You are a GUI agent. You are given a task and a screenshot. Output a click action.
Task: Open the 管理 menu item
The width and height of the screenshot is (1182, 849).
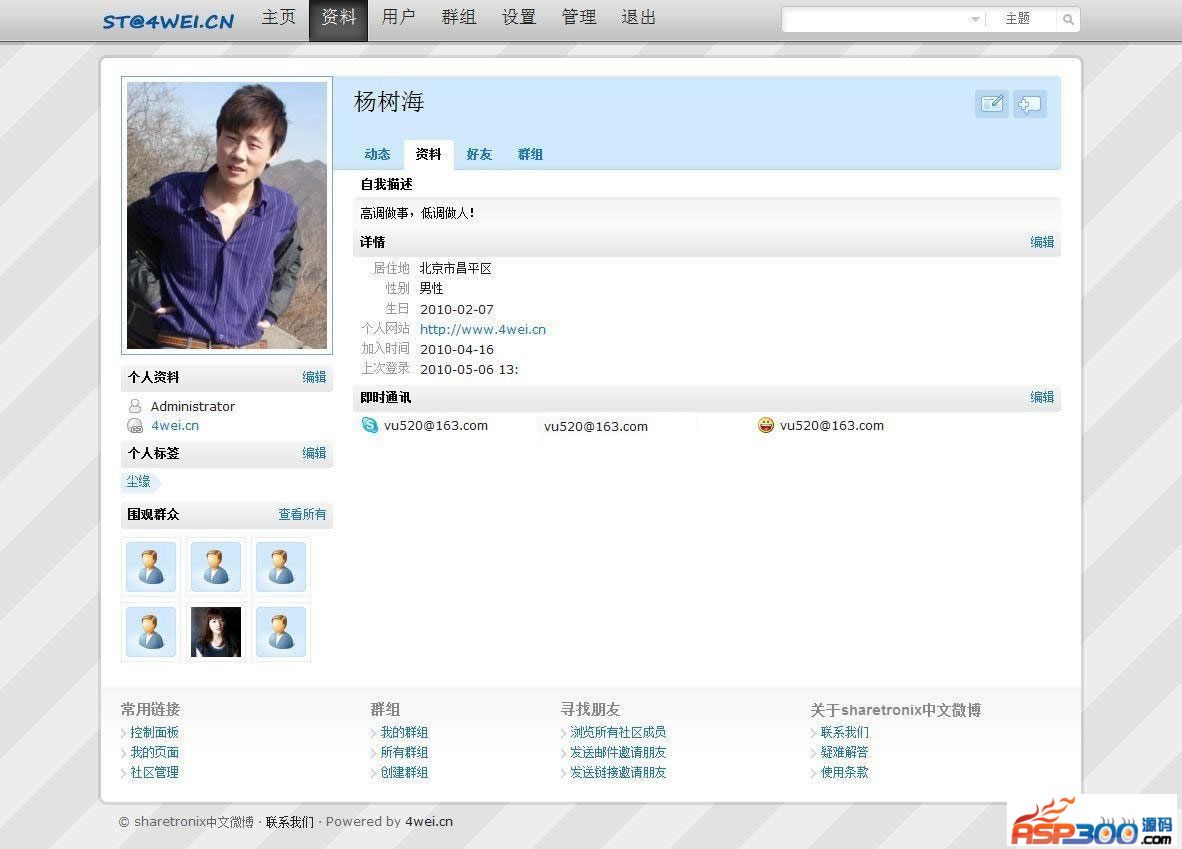579,17
